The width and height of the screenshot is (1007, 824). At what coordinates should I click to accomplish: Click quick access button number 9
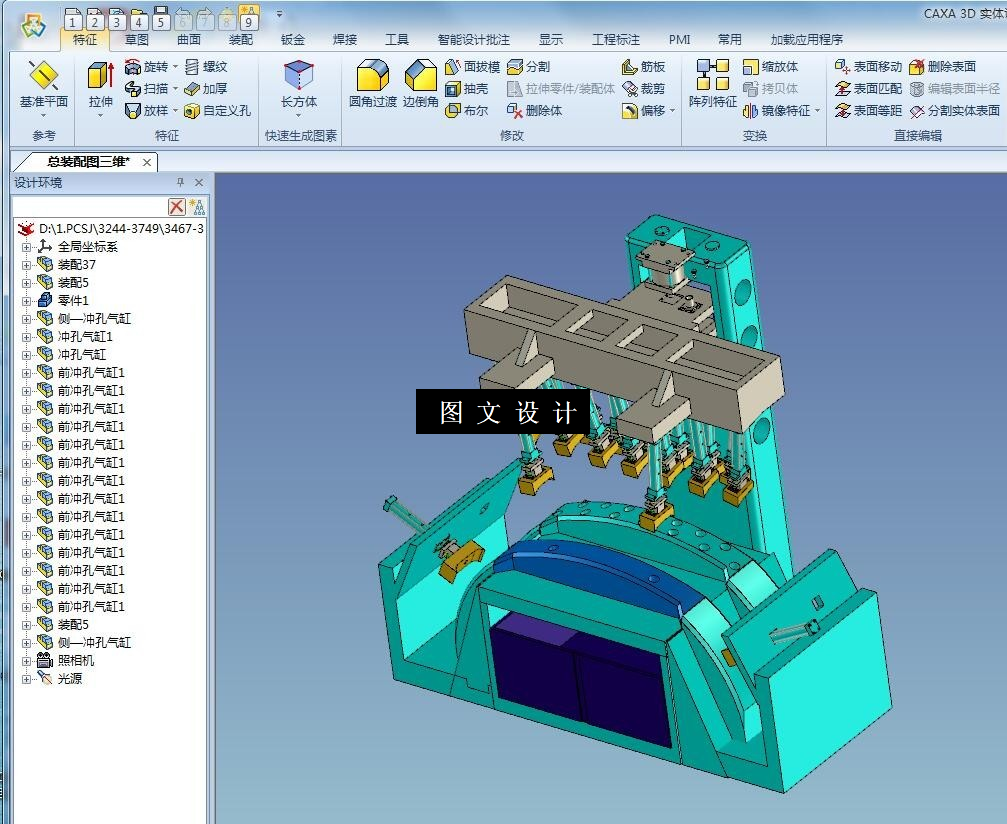248,19
